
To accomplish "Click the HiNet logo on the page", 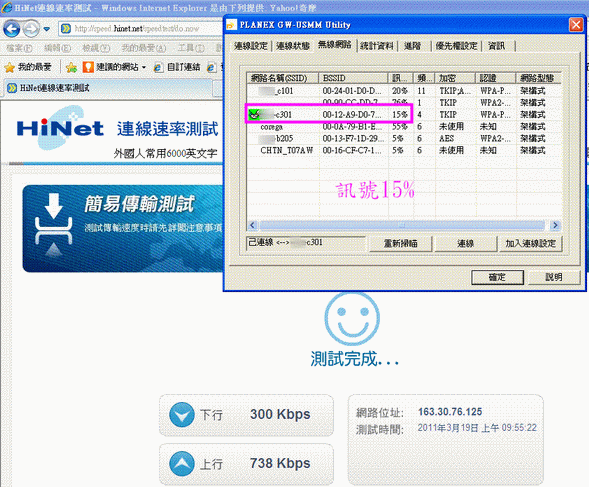I will pyautogui.click(x=60, y=128).
